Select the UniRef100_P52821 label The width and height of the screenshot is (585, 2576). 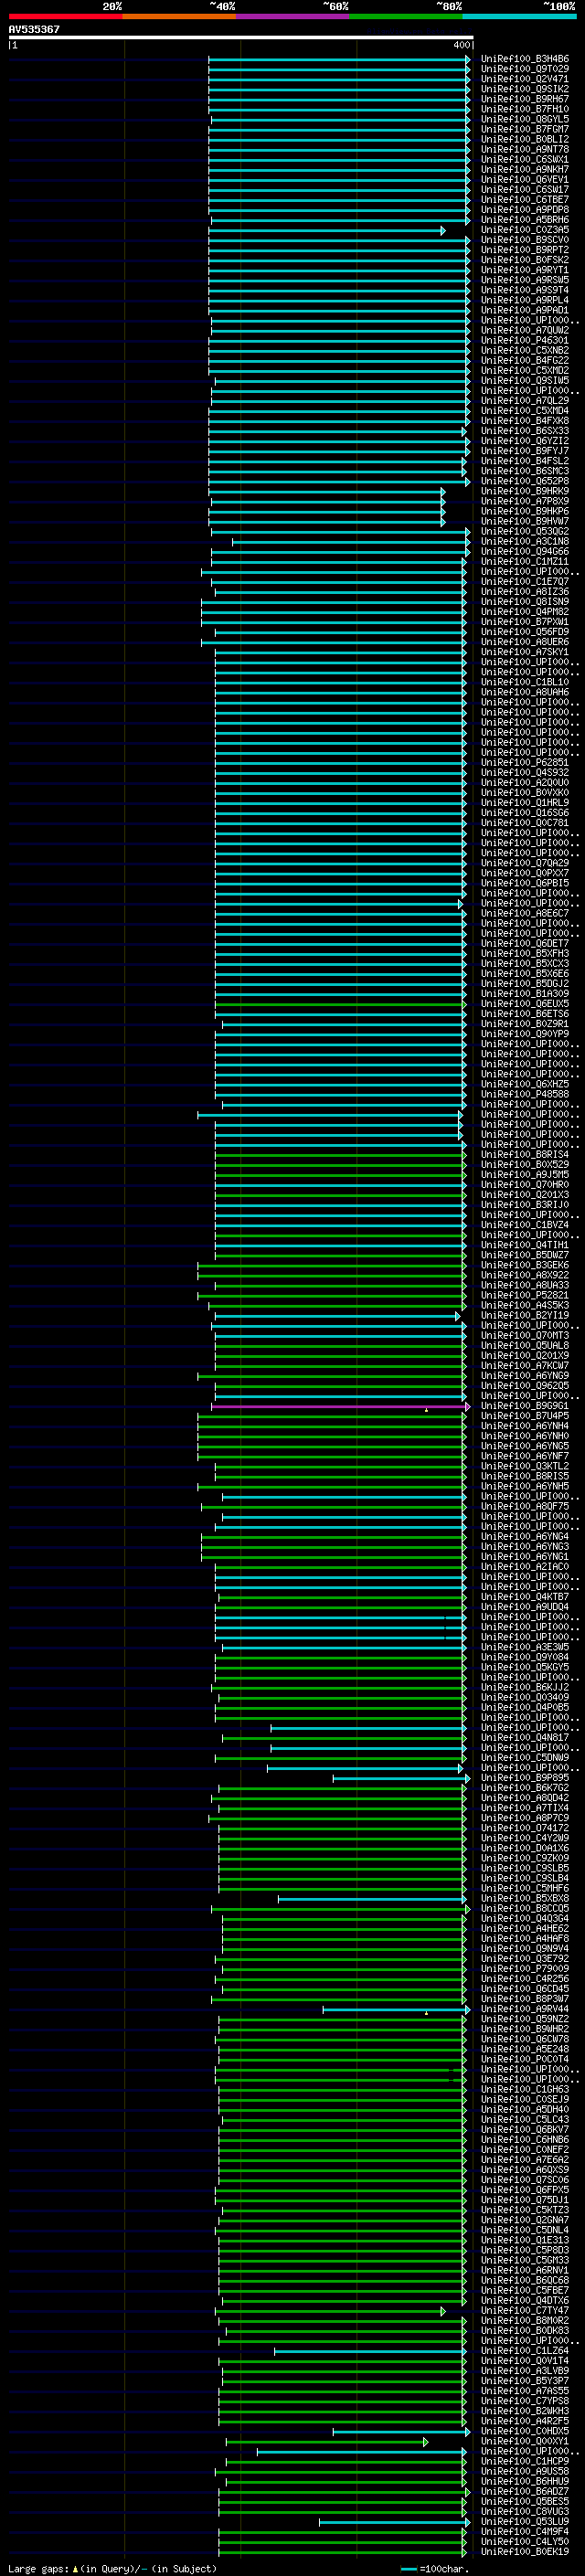tap(525, 1295)
